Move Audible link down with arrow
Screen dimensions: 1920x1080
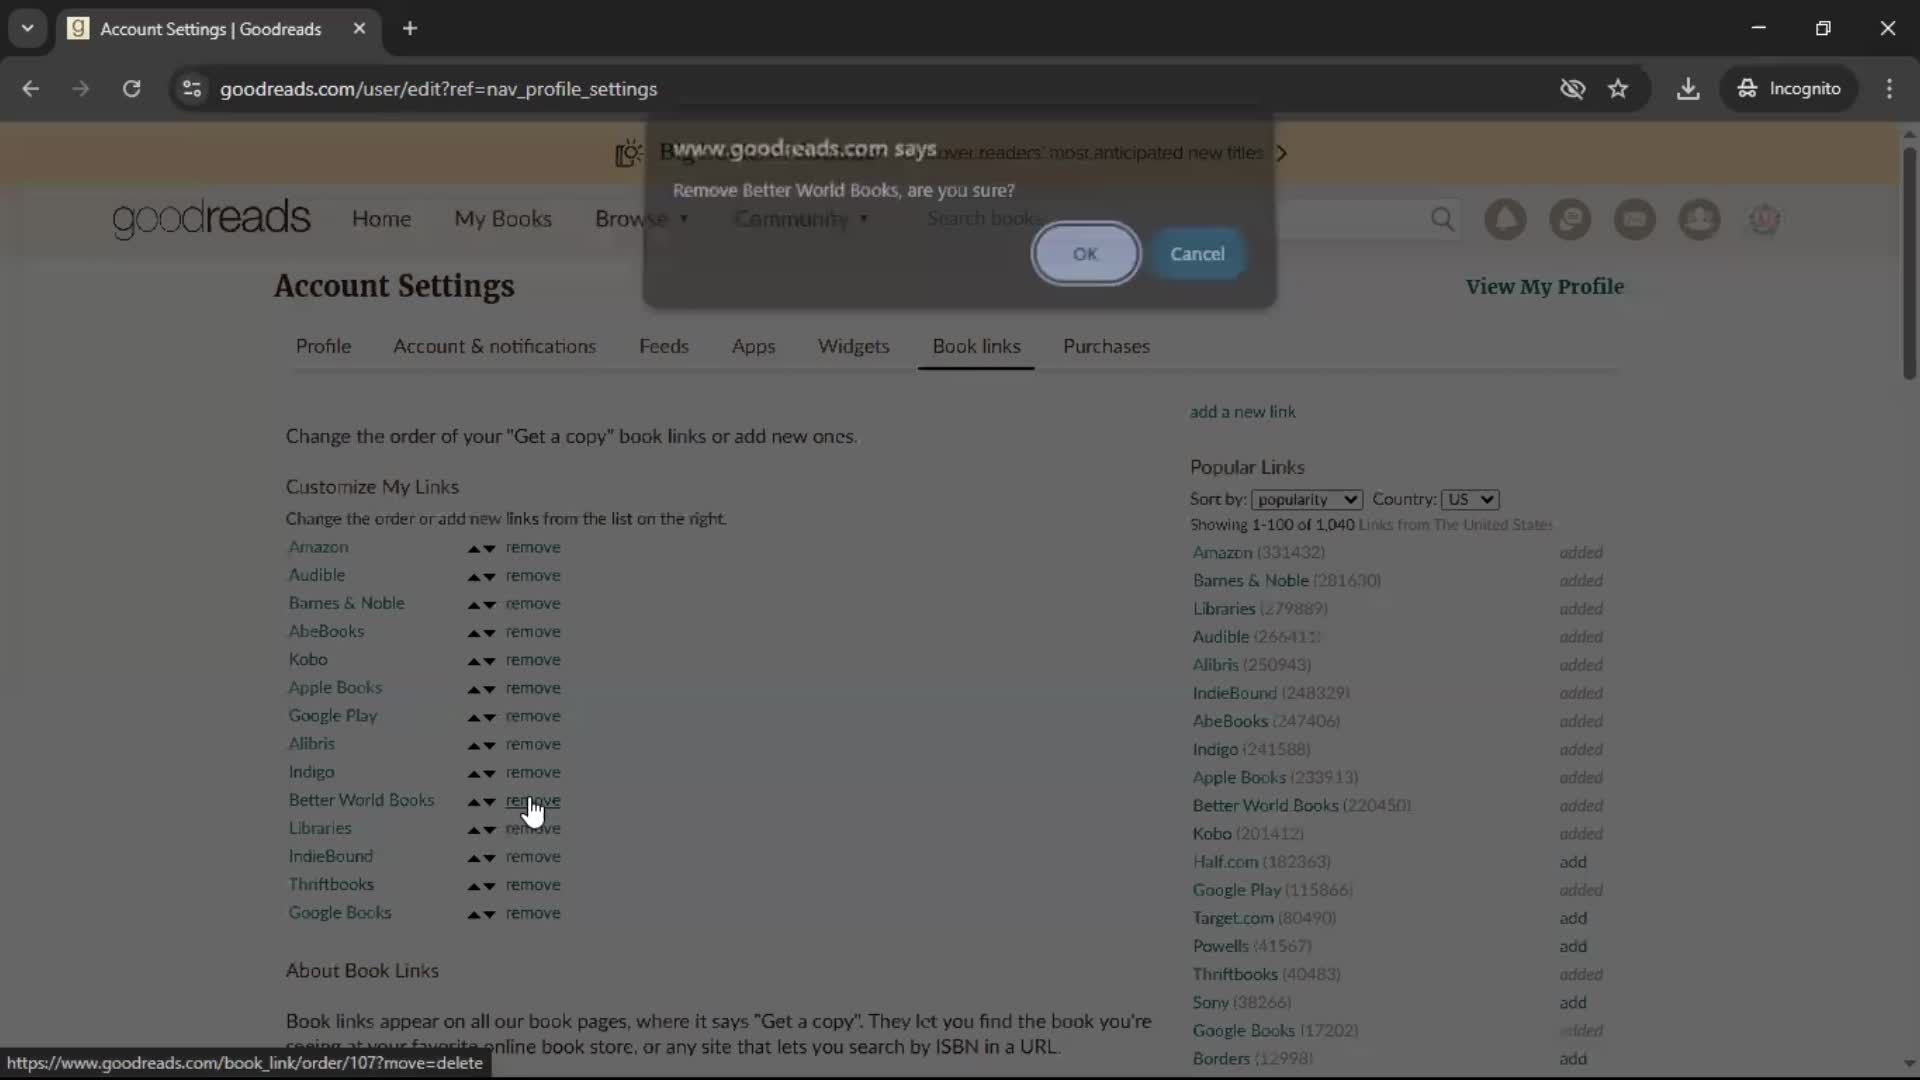click(489, 577)
